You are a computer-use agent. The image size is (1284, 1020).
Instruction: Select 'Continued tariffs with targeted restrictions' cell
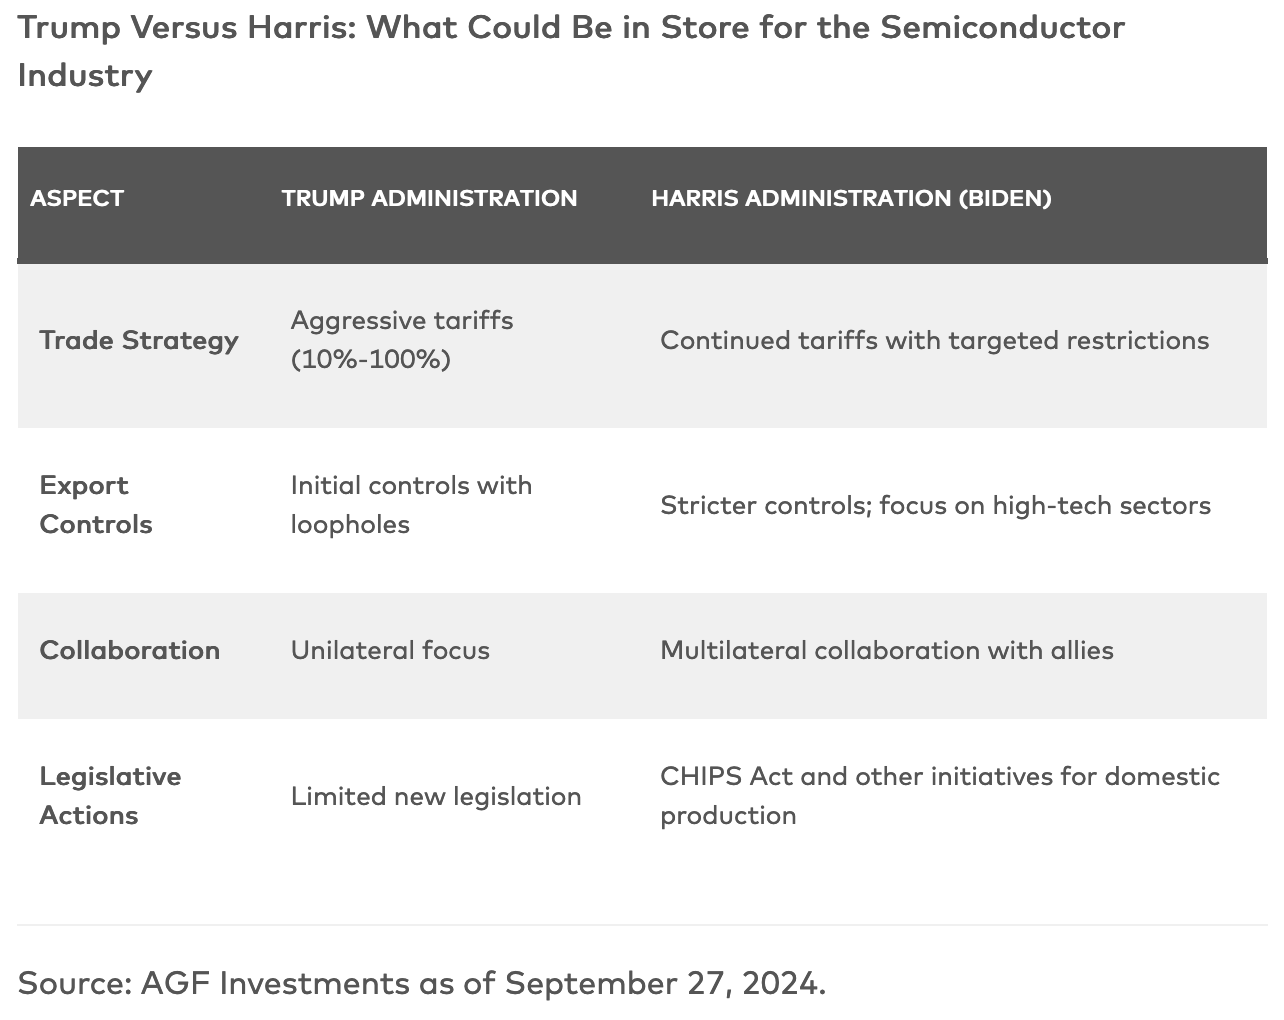(x=934, y=340)
